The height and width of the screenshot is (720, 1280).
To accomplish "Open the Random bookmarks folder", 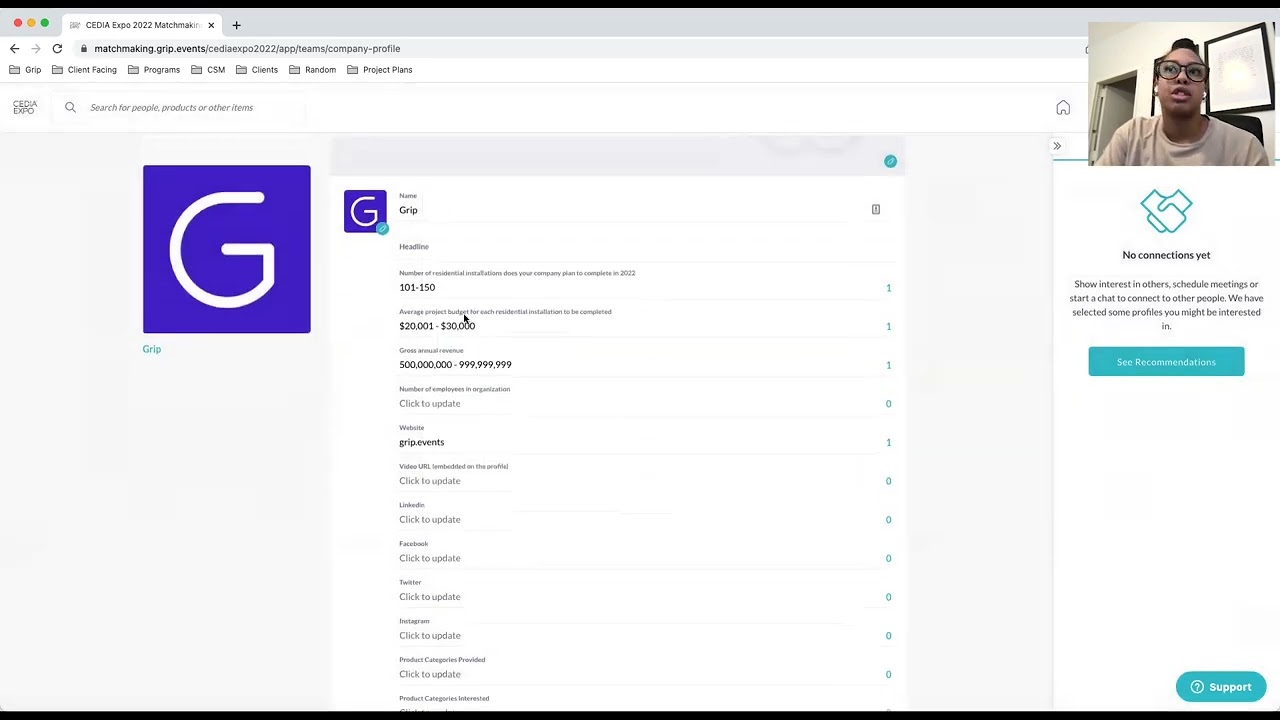I will (313, 70).
